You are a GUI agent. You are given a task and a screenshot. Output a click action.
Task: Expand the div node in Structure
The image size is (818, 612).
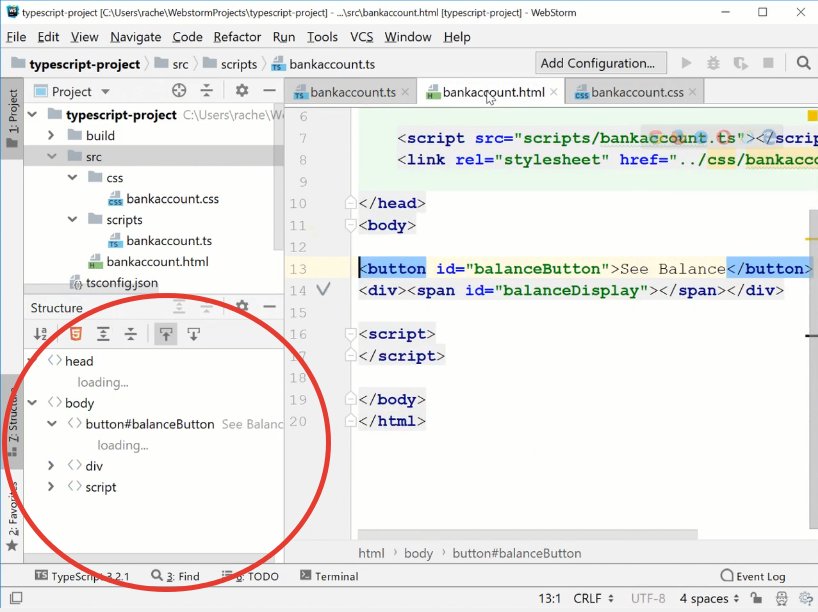pyautogui.click(x=51, y=465)
